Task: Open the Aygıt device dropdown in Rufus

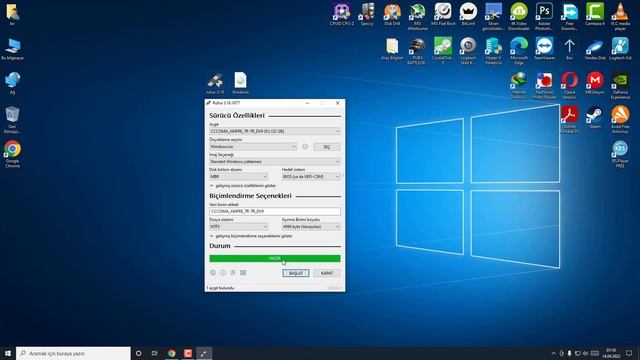Action: (x=275, y=131)
